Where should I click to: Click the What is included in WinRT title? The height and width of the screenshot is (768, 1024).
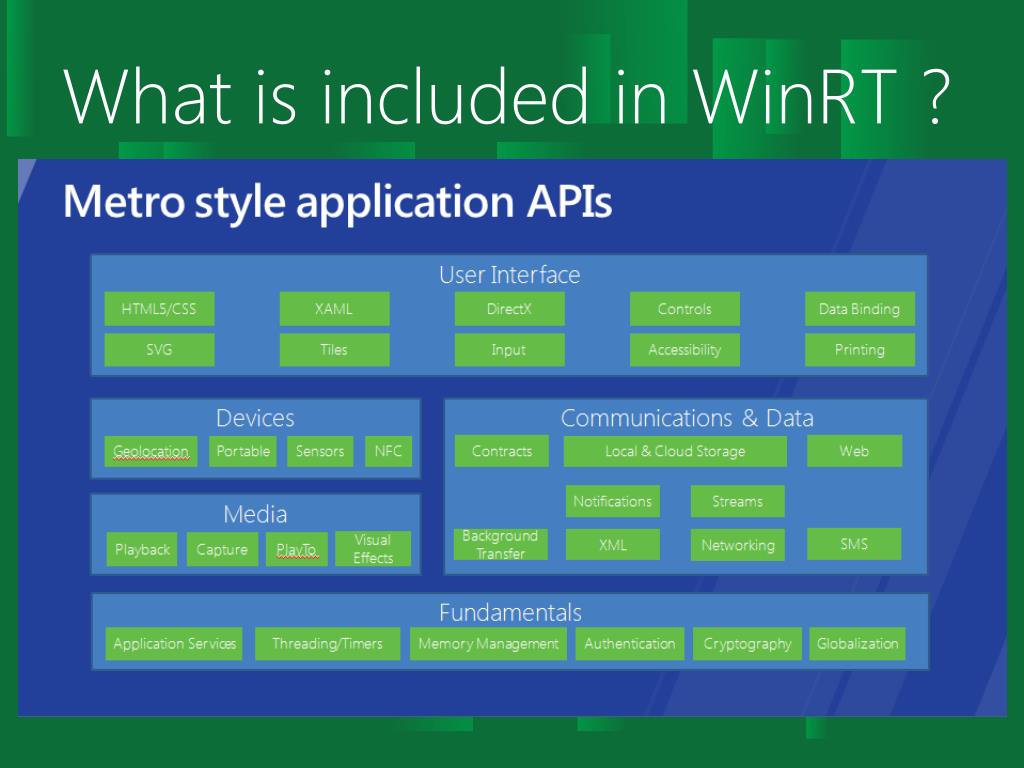tap(506, 97)
